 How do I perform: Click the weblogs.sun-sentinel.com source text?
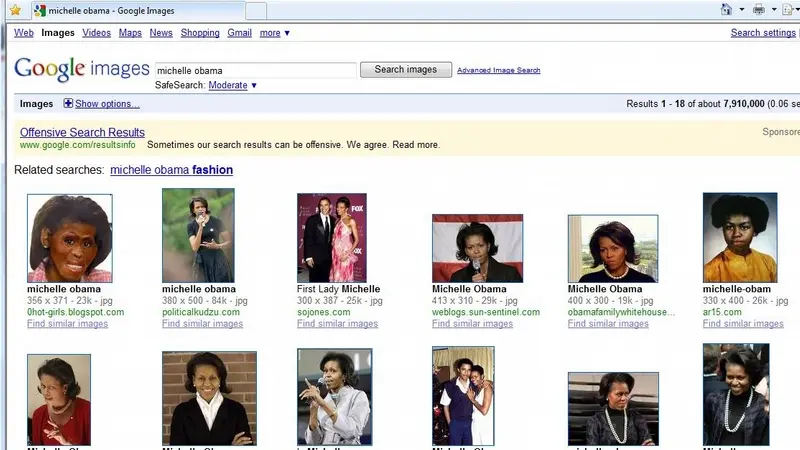(486, 312)
